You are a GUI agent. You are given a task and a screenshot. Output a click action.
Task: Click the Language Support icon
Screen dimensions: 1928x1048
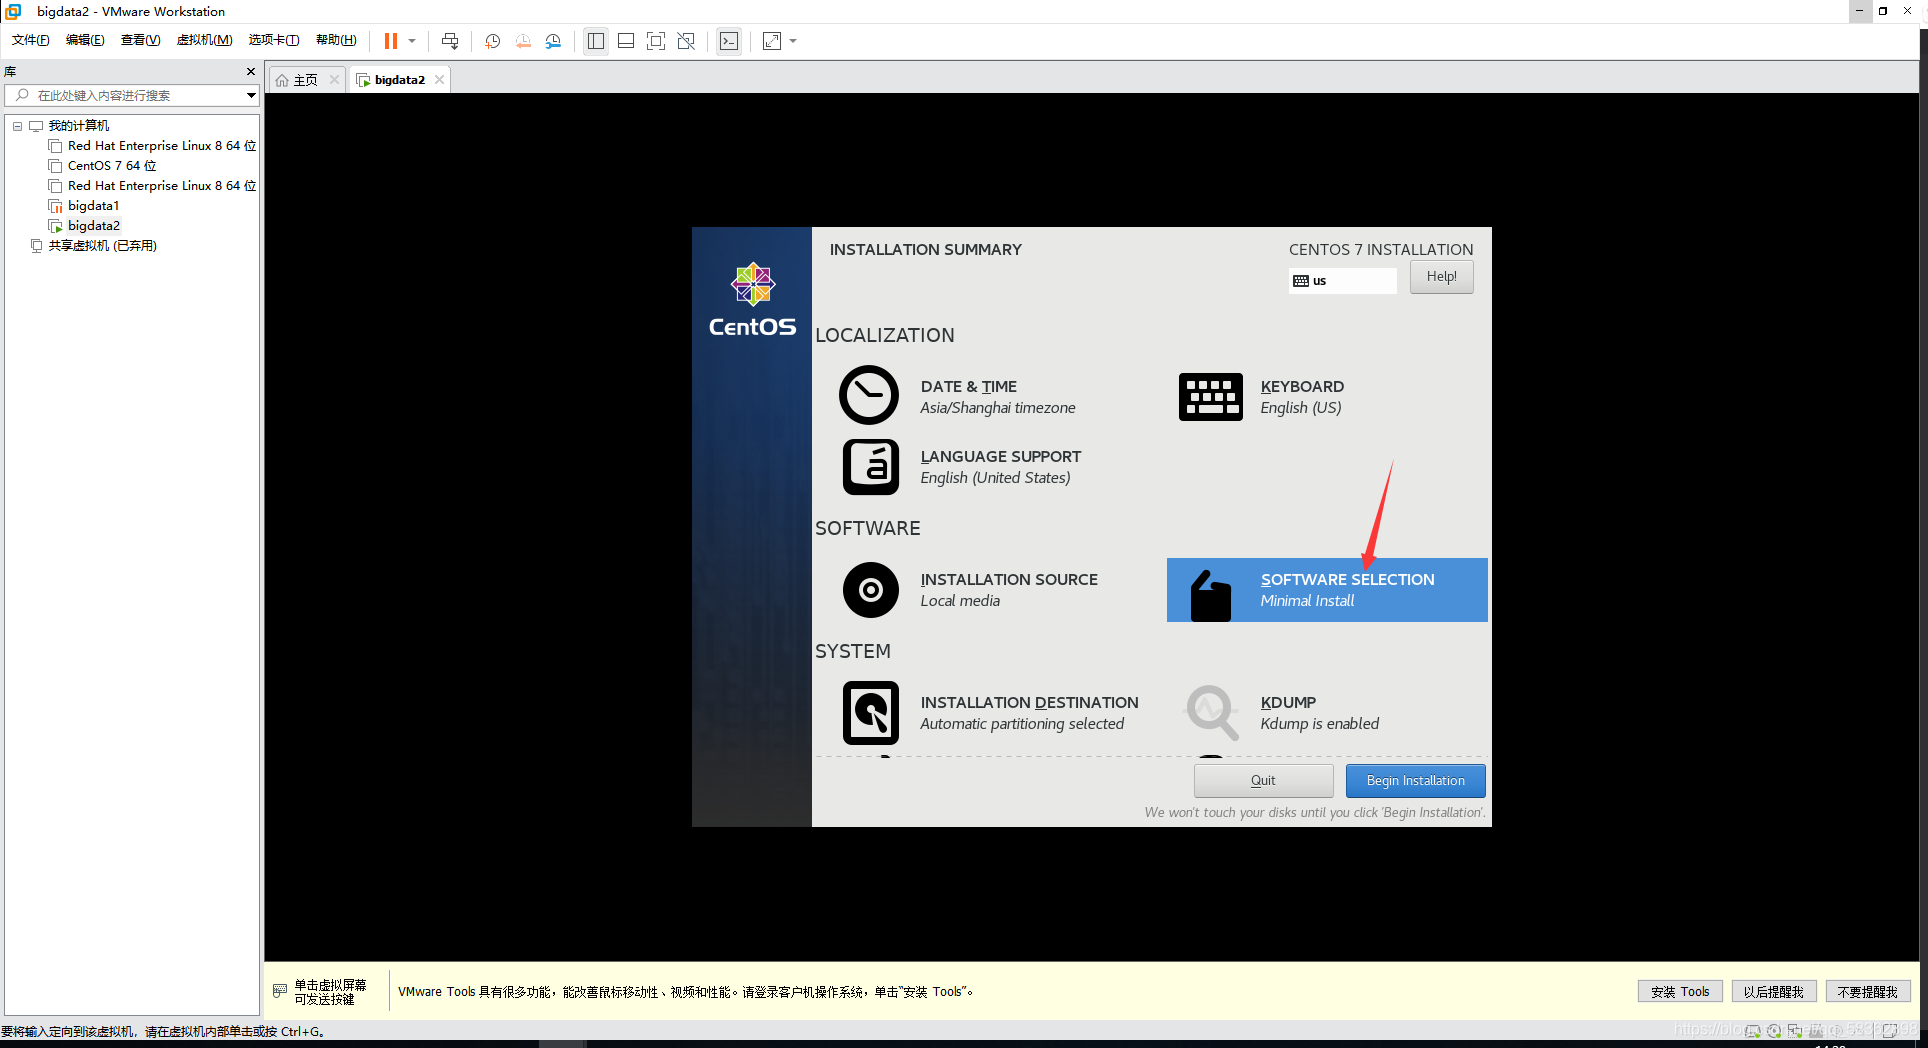(x=870, y=467)
